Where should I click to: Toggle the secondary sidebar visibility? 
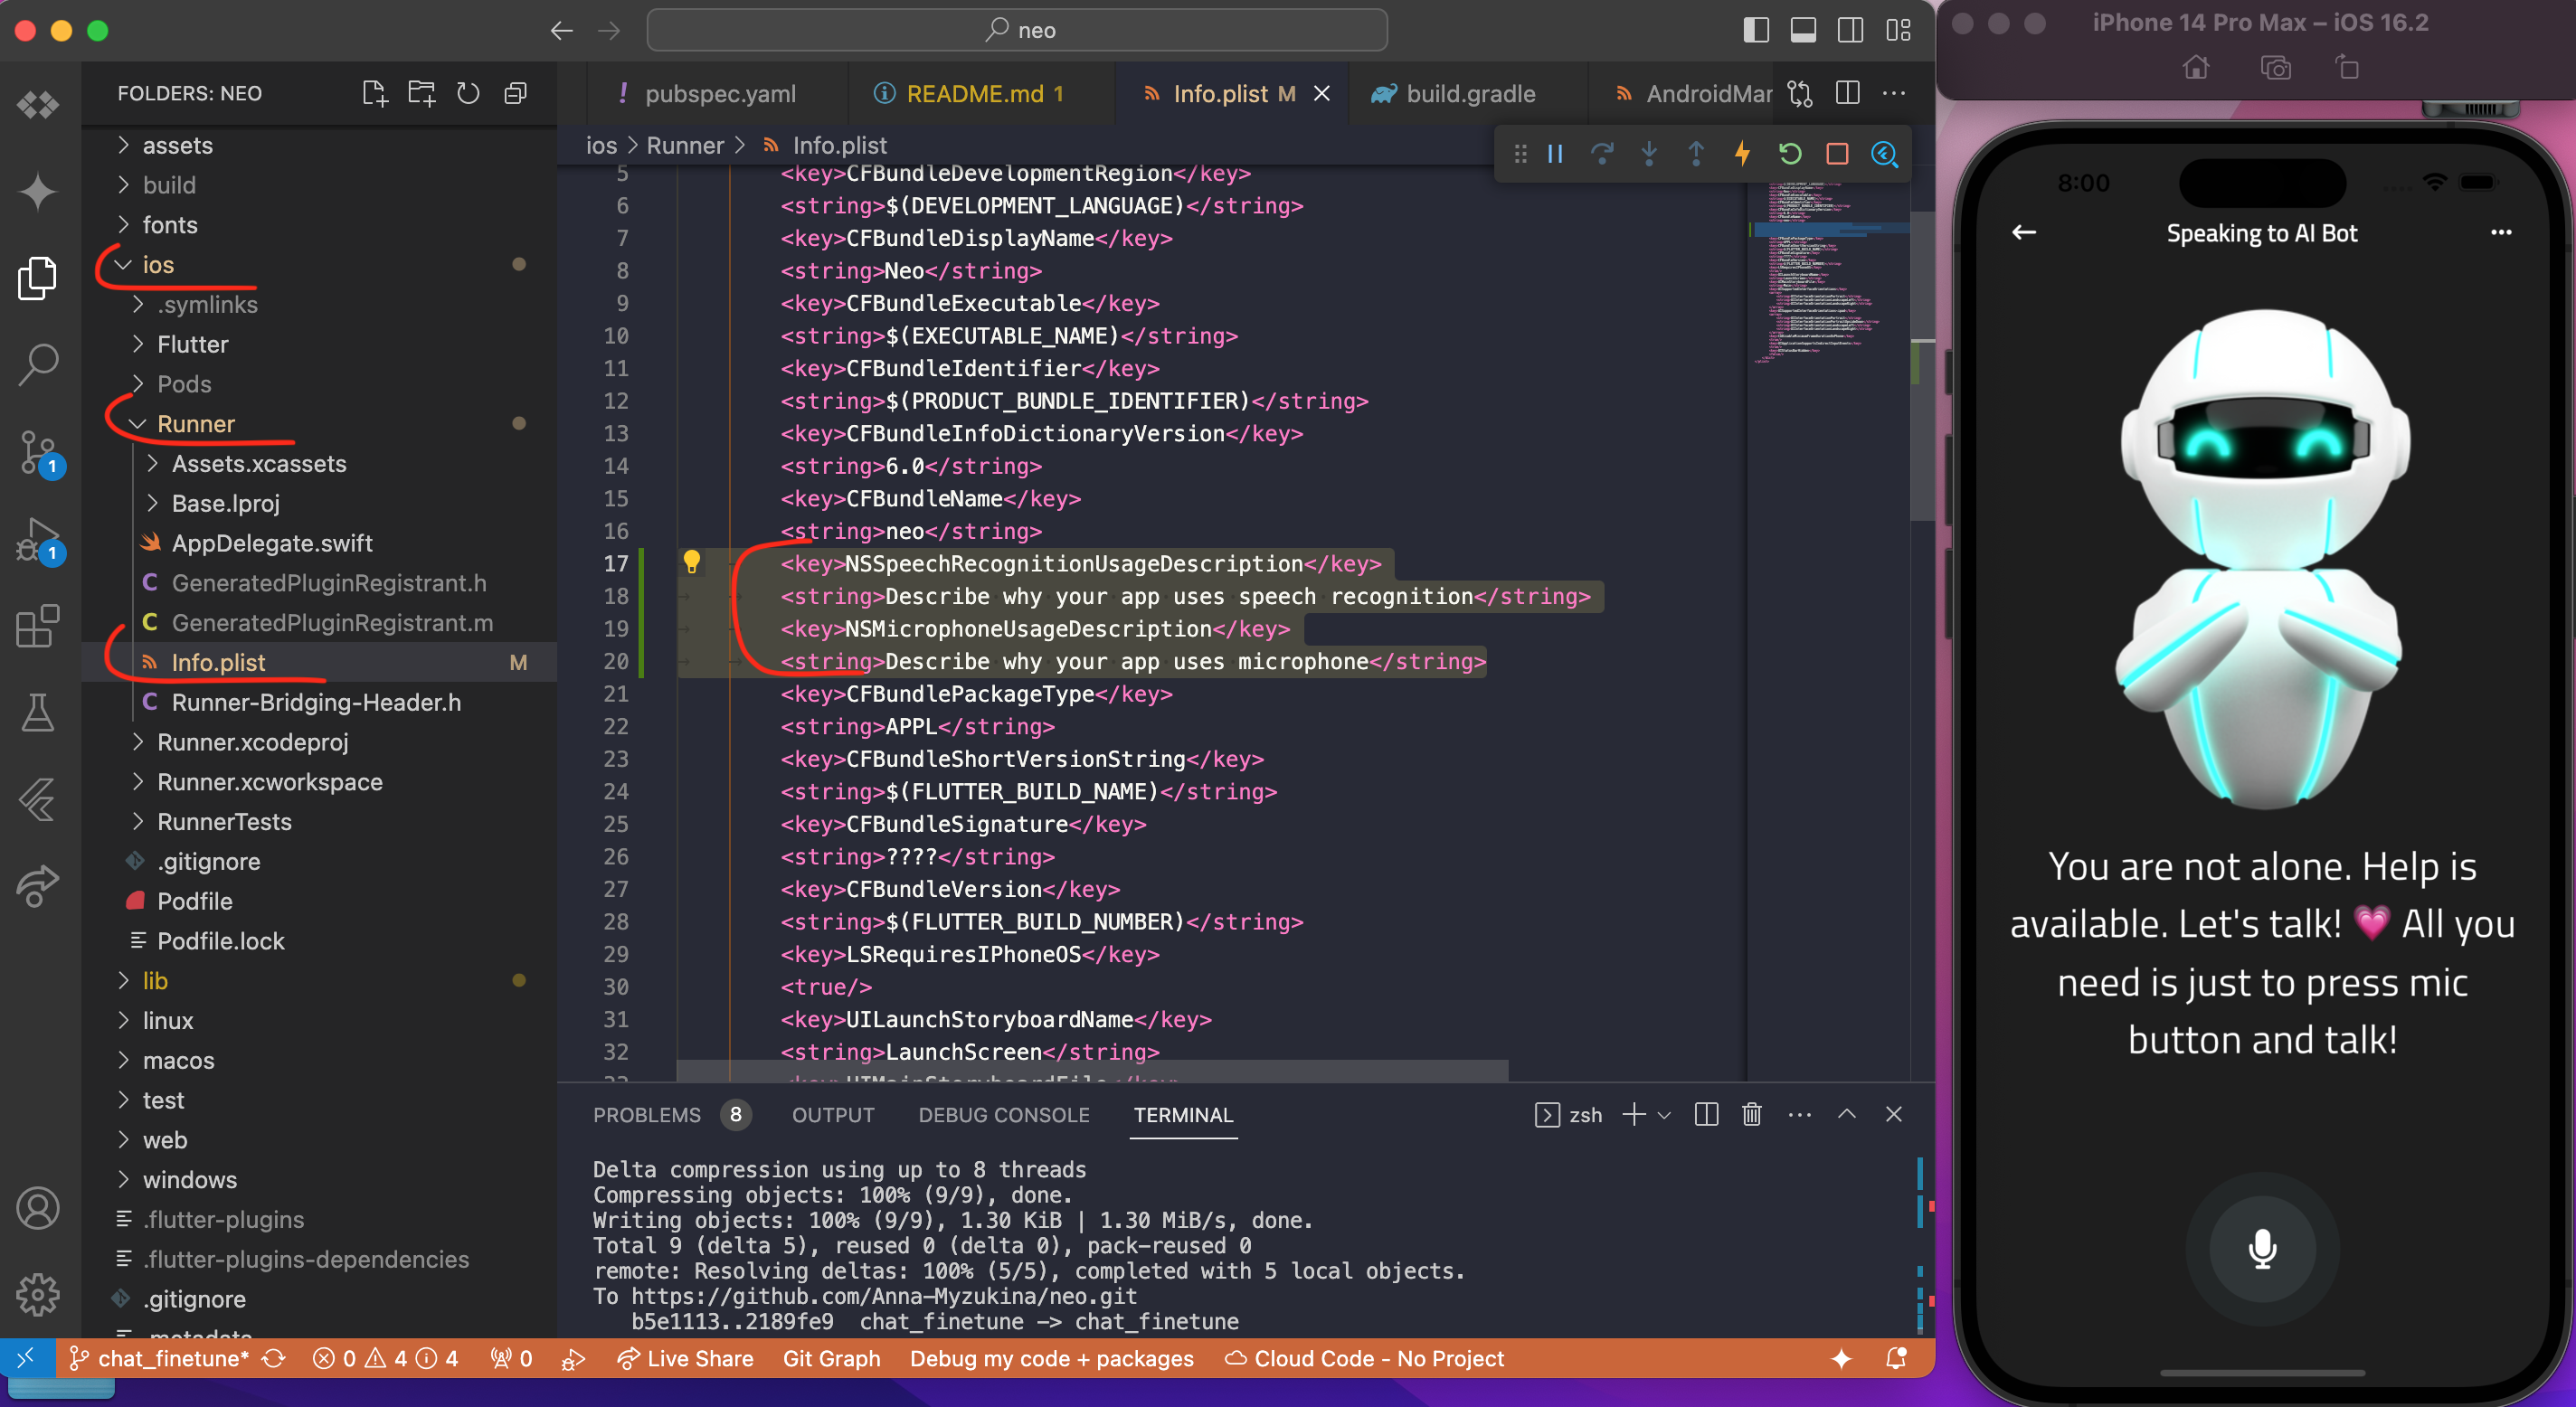[1850, 30]
